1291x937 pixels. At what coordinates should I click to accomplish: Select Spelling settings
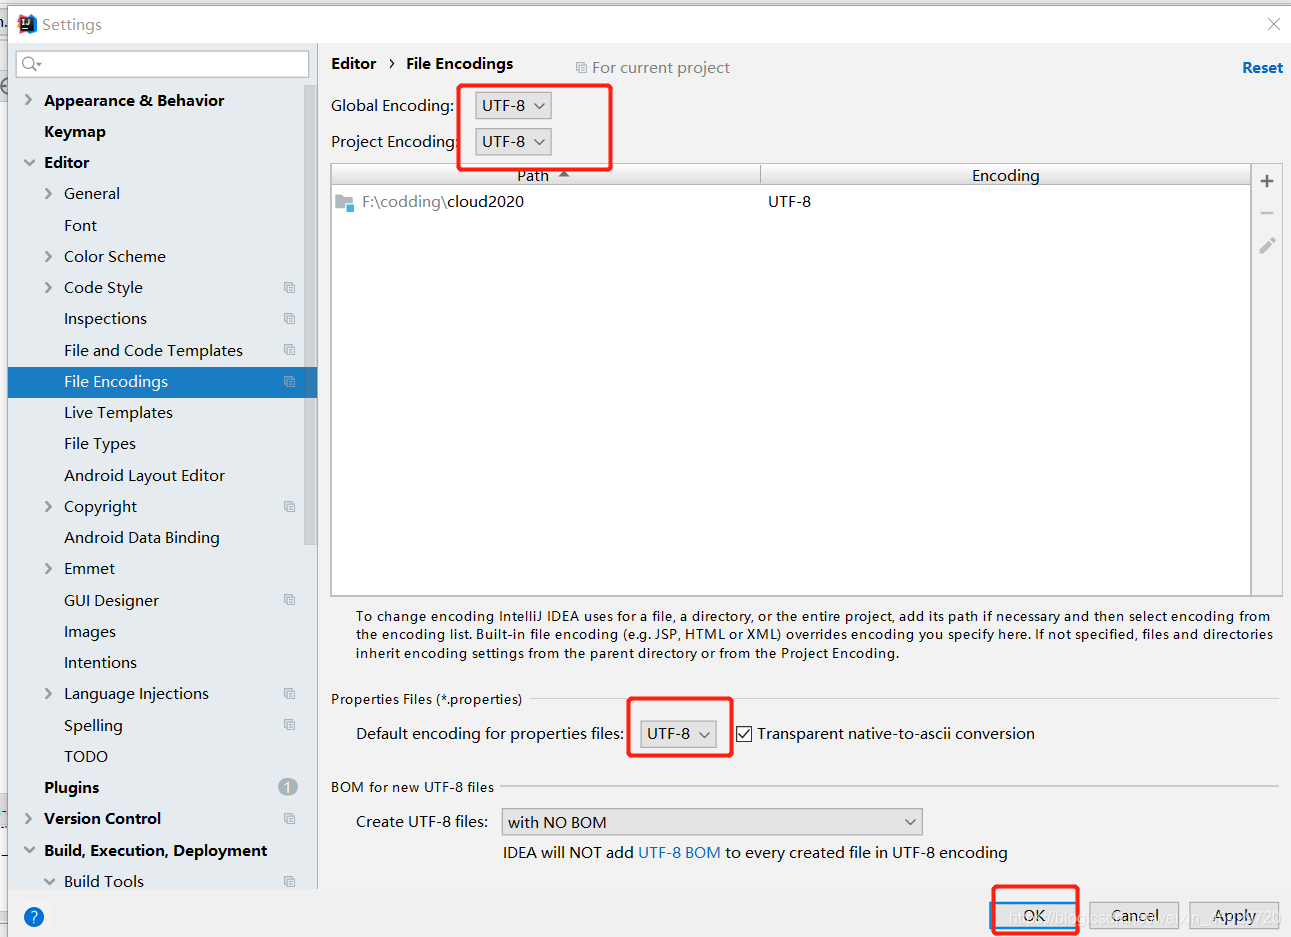click(93, 726)
